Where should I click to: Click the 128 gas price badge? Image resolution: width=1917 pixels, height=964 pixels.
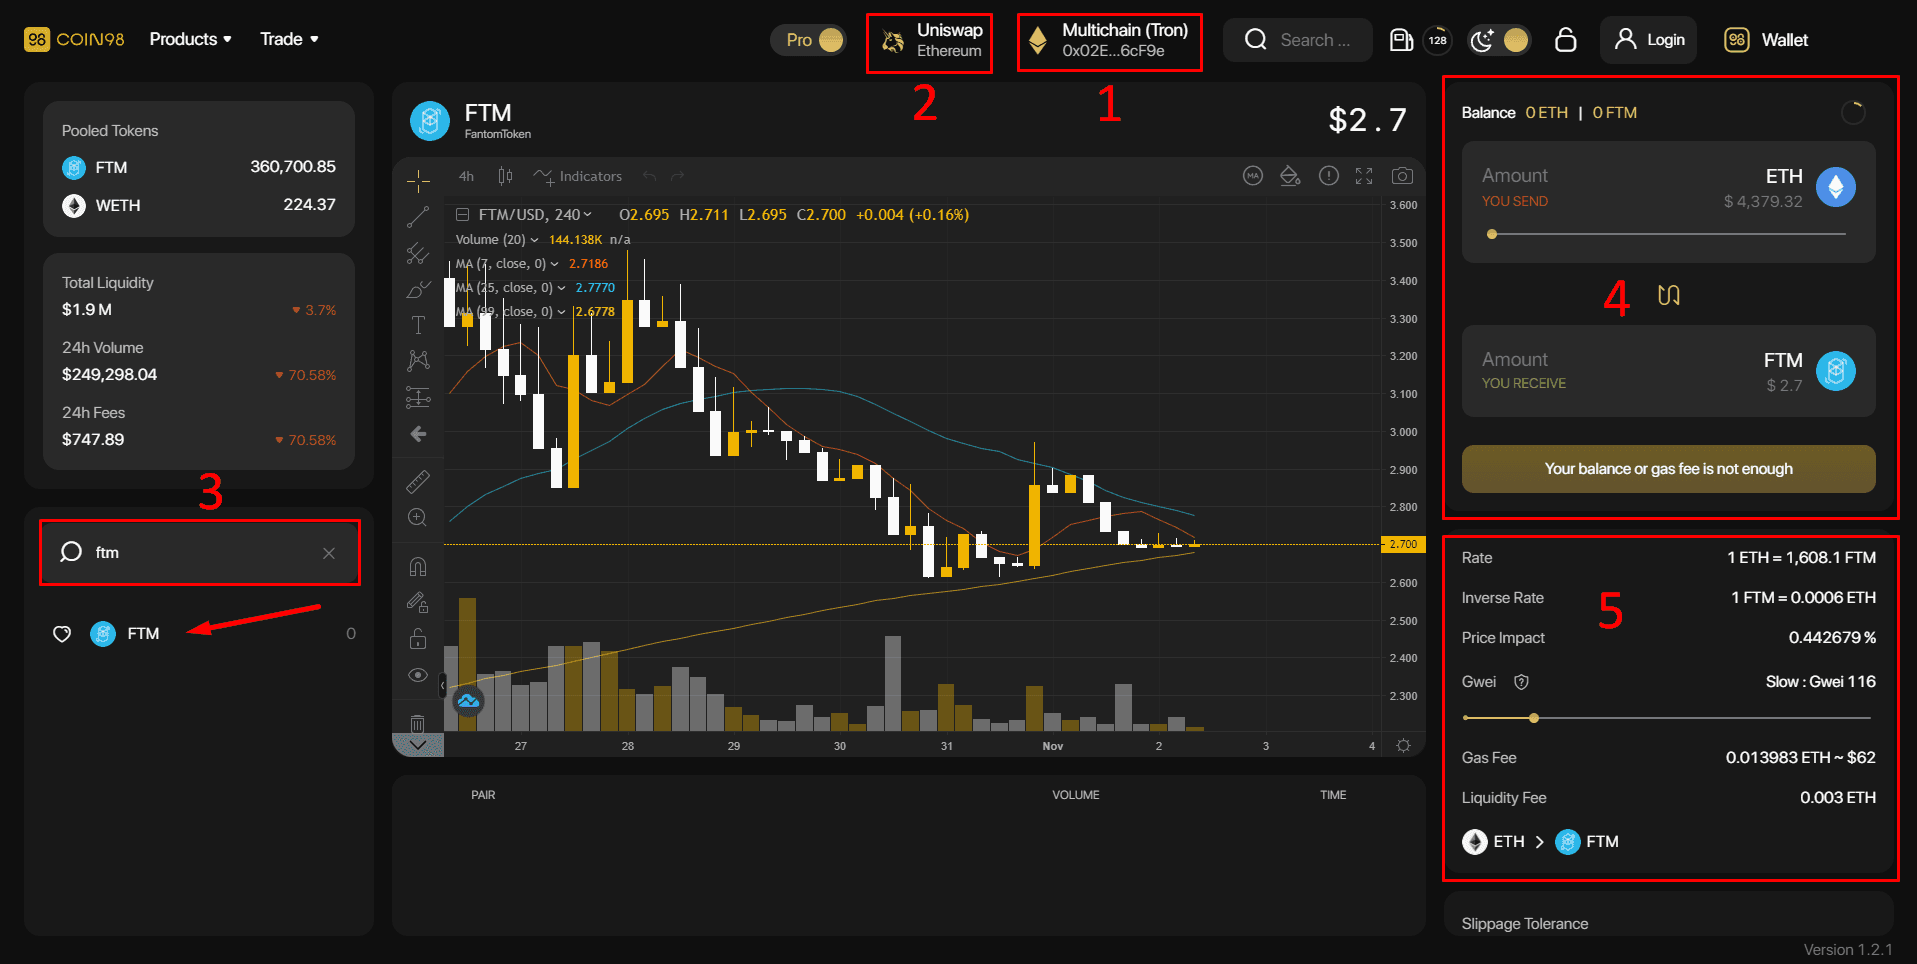(1437, 40)
